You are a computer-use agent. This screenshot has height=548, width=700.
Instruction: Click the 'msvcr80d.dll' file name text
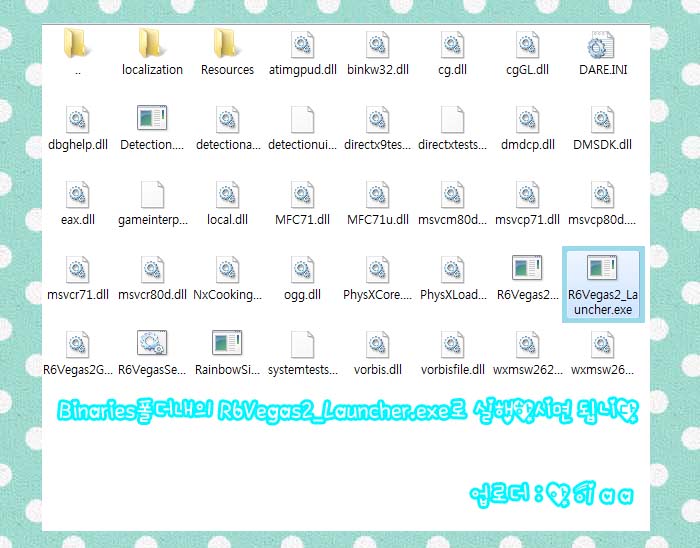(x=152, y=295)
